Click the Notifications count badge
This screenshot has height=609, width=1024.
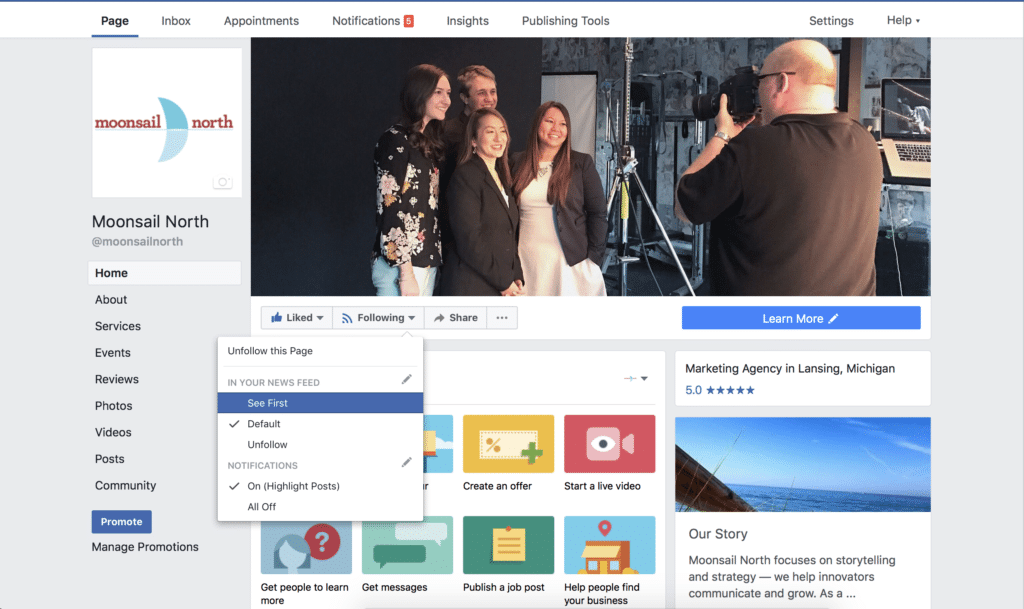[x=408, y=21]
